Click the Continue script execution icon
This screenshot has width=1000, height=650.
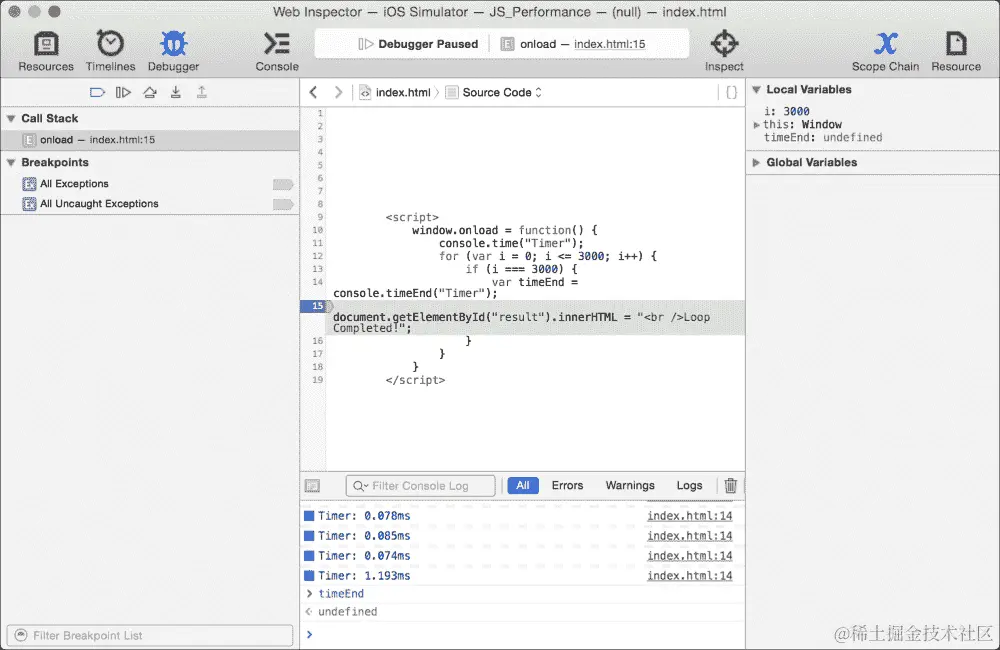(x=122, y=91)
